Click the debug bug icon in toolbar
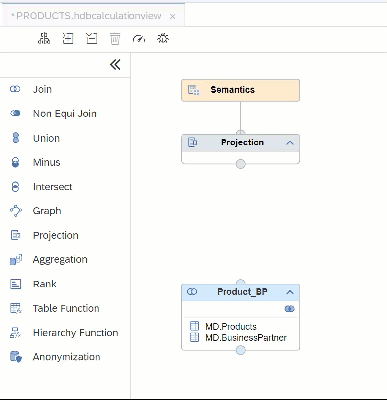 click(x=163, y=38)
